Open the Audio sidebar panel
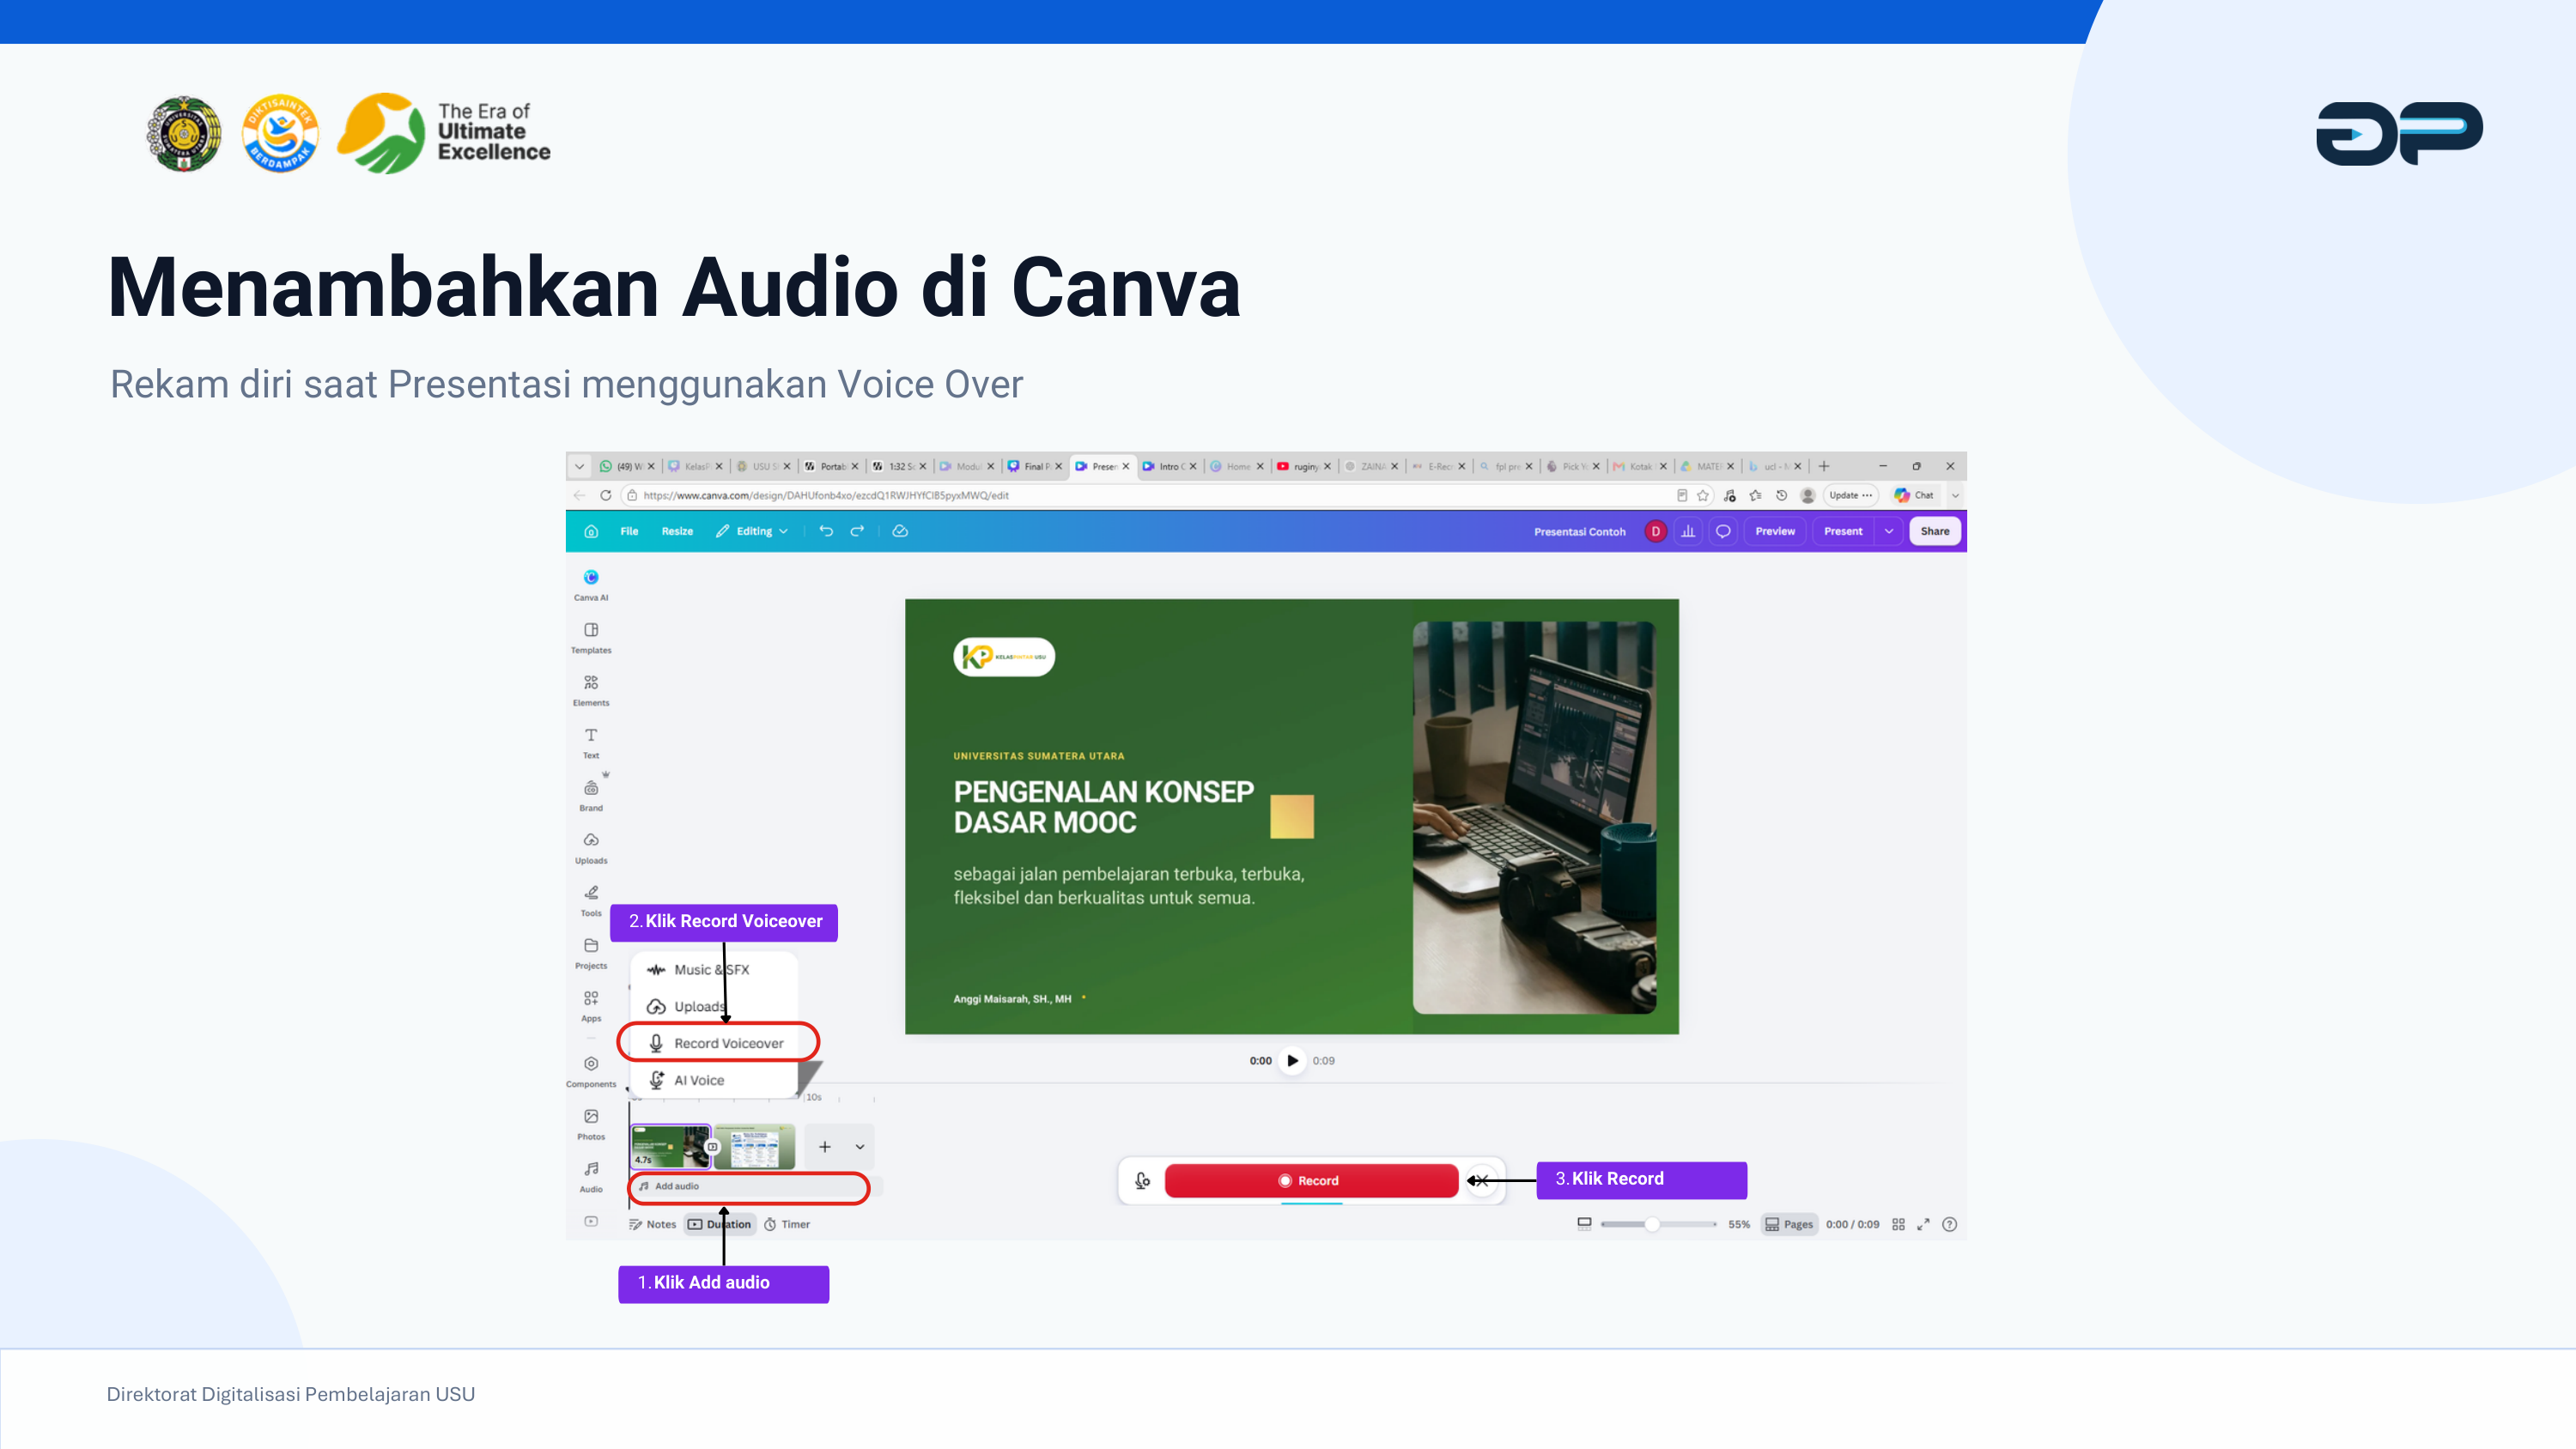 pos(591,1176)
